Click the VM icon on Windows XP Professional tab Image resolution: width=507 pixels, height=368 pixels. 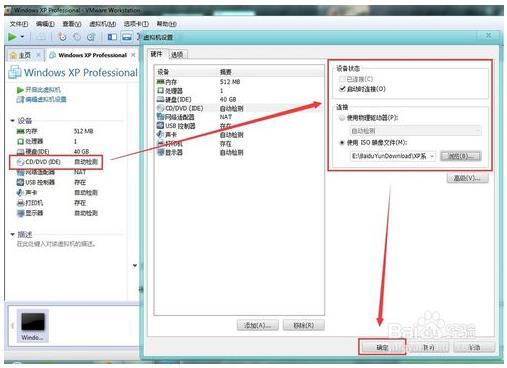52,55
